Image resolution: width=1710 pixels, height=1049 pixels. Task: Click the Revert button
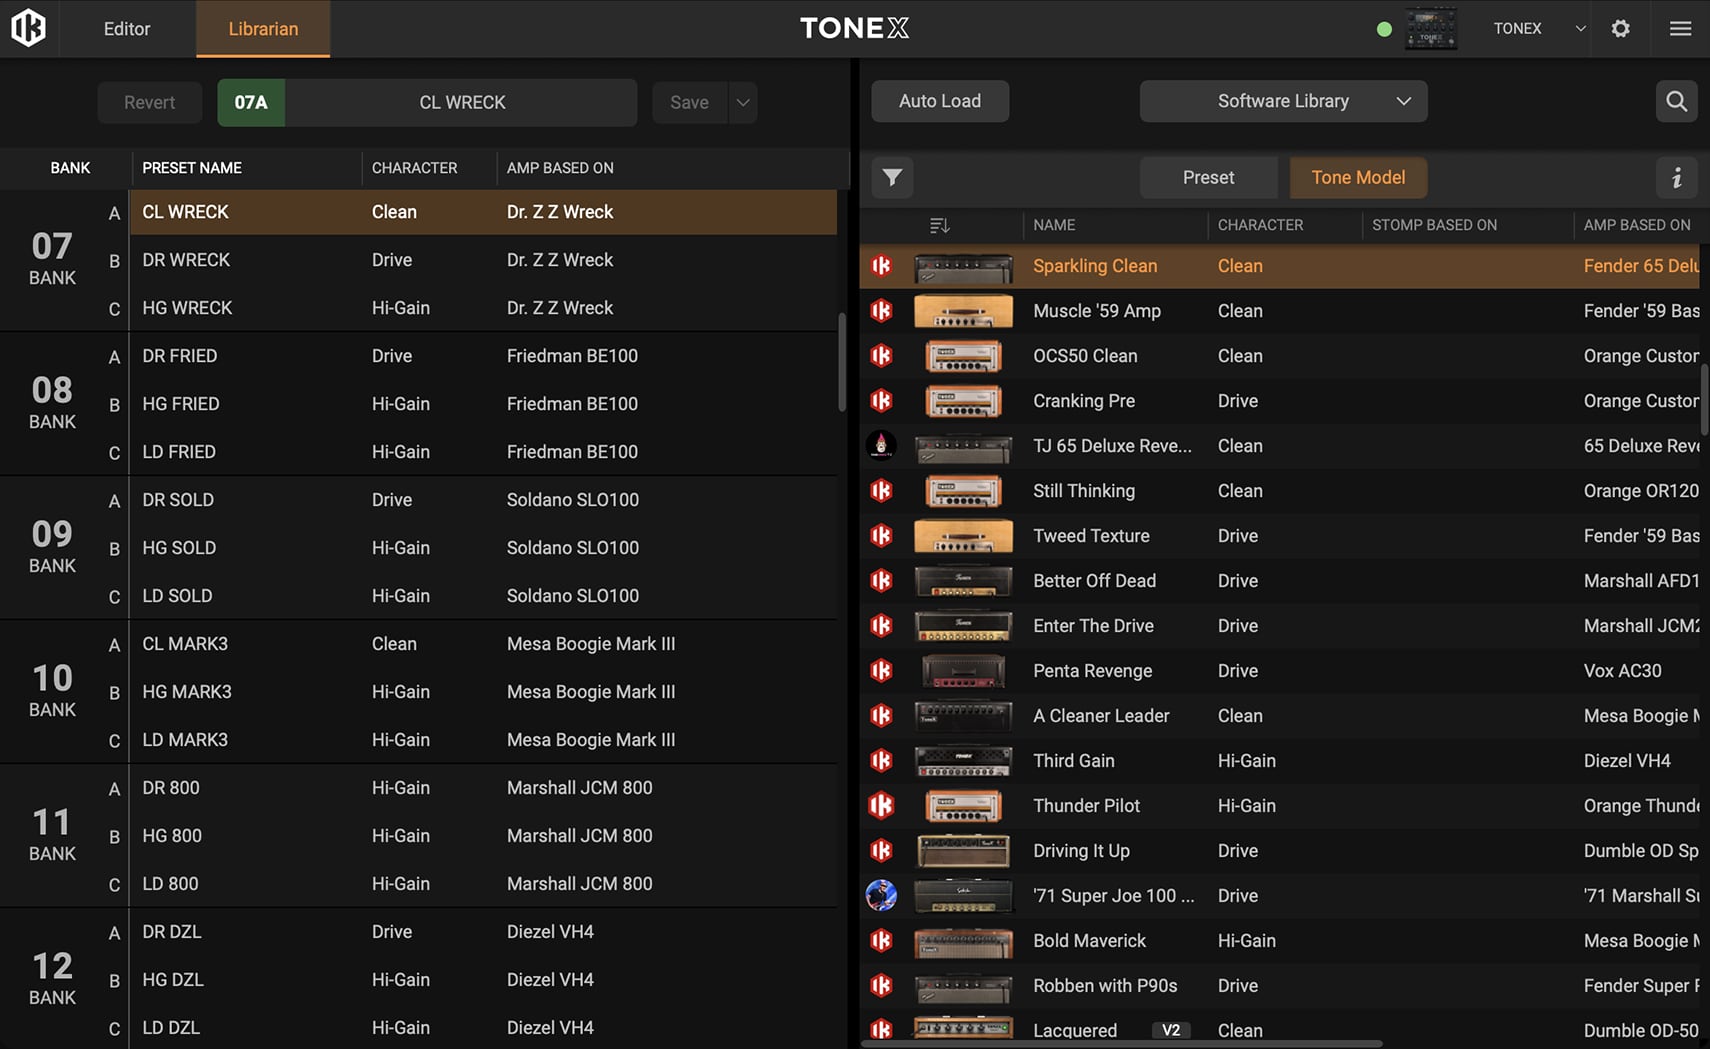(x=149, y=102)
